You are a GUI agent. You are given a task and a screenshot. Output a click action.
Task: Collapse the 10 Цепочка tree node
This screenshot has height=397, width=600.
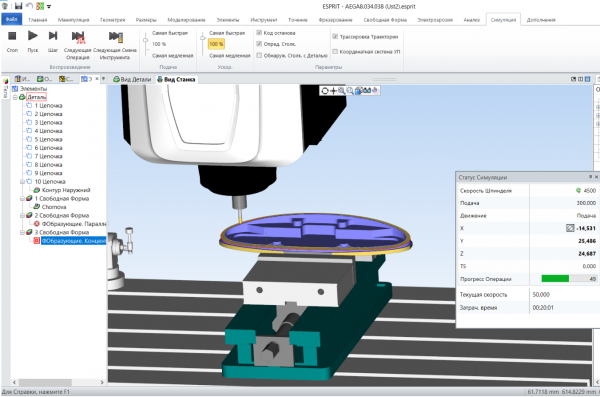coord(23,181)
